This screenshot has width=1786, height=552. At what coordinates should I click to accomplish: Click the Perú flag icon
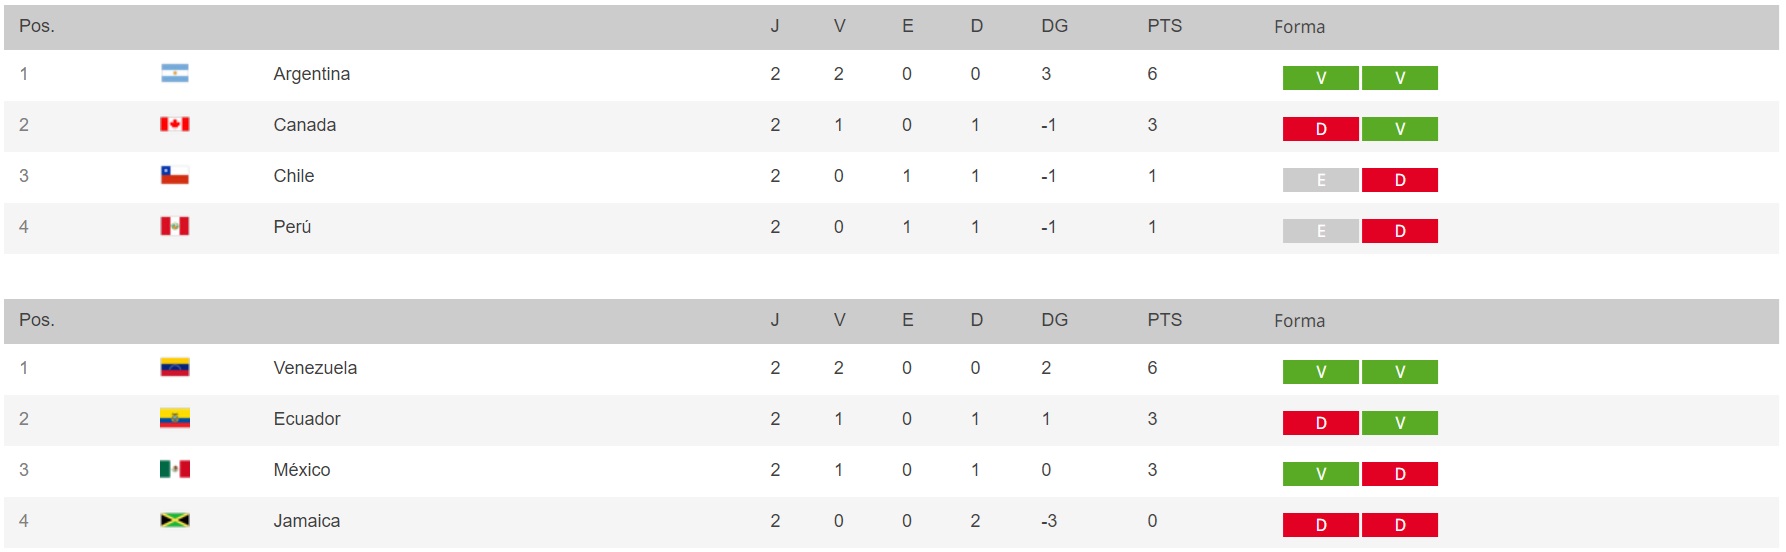tap(175, 226)
